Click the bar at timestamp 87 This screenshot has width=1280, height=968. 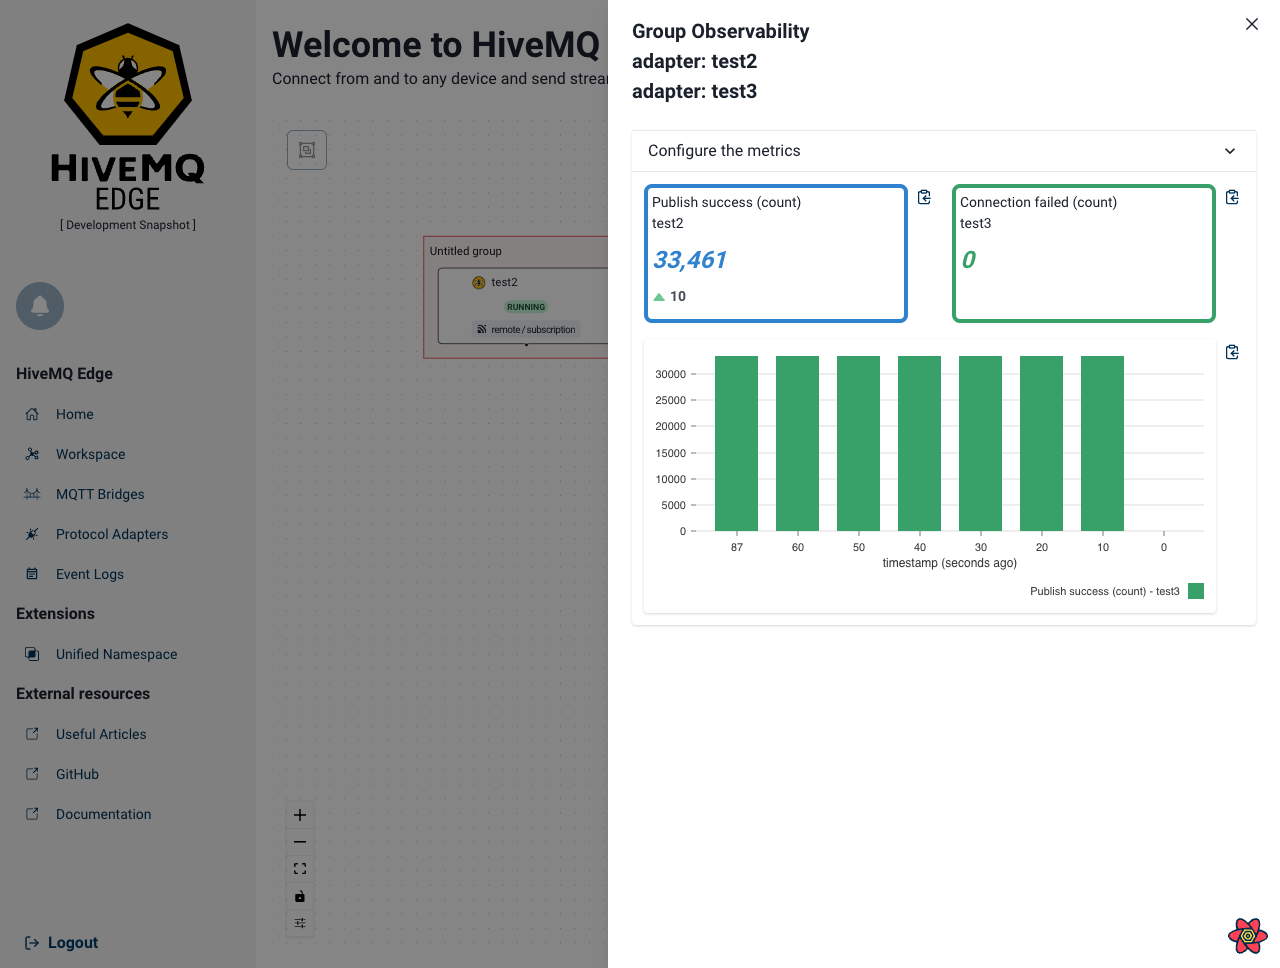(737, 443)
